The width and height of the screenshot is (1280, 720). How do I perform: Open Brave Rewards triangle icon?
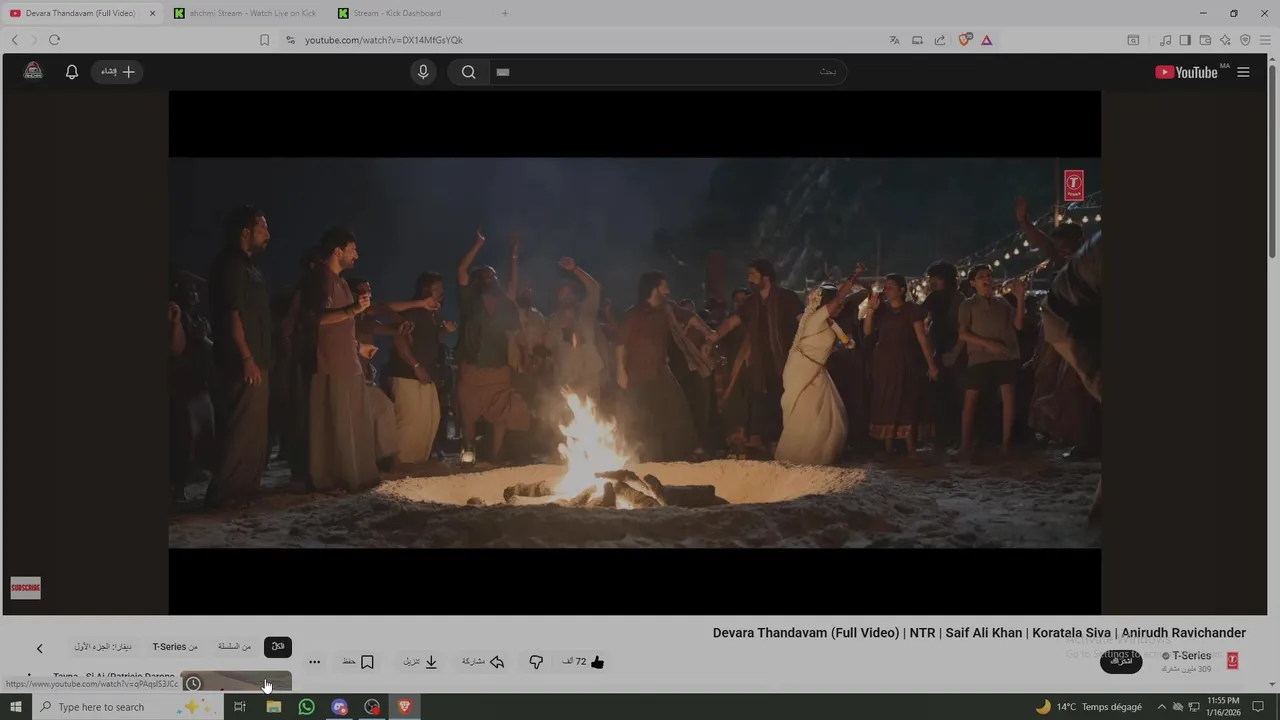987,40
